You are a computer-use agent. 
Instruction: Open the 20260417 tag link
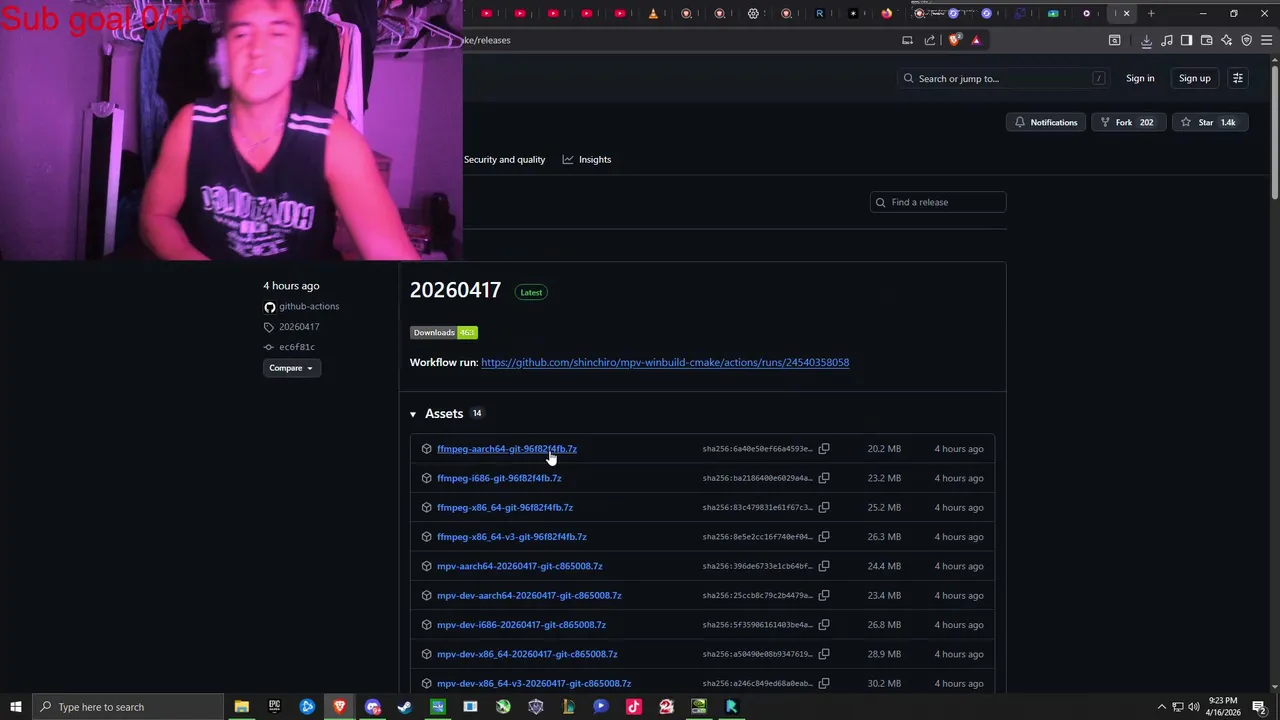pos(299,327)
